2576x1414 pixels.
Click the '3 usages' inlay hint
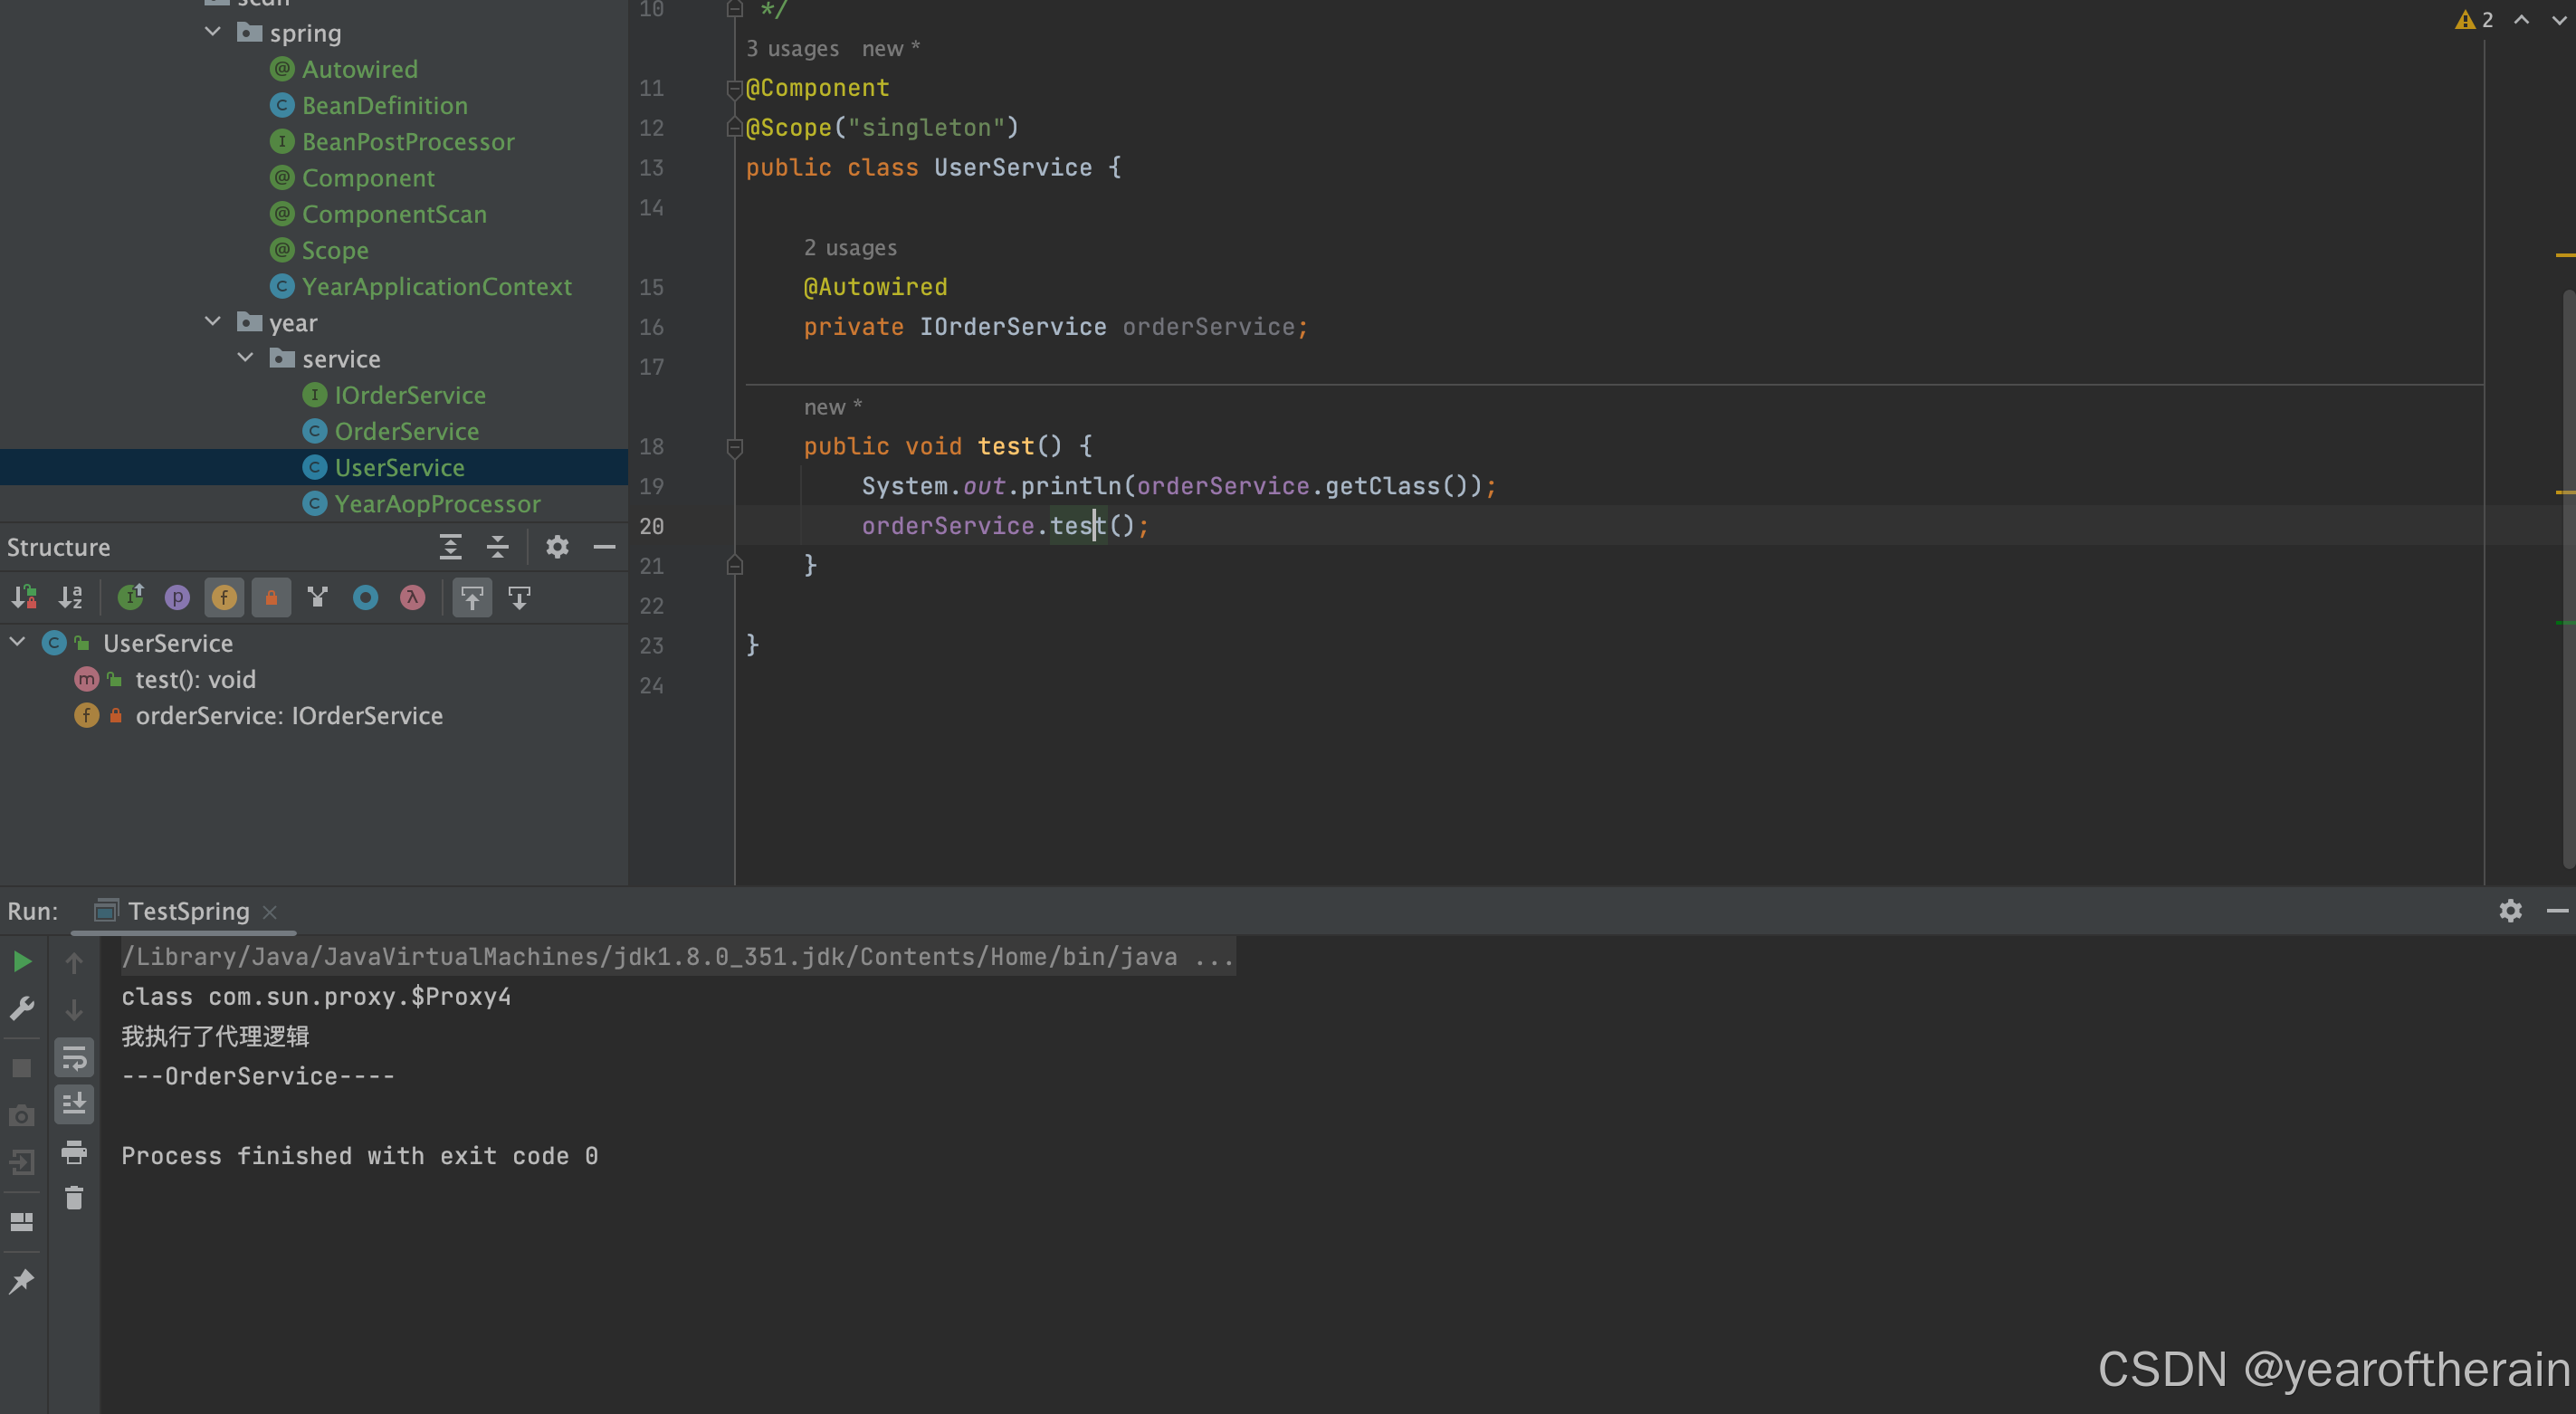[x=792, y=49]
